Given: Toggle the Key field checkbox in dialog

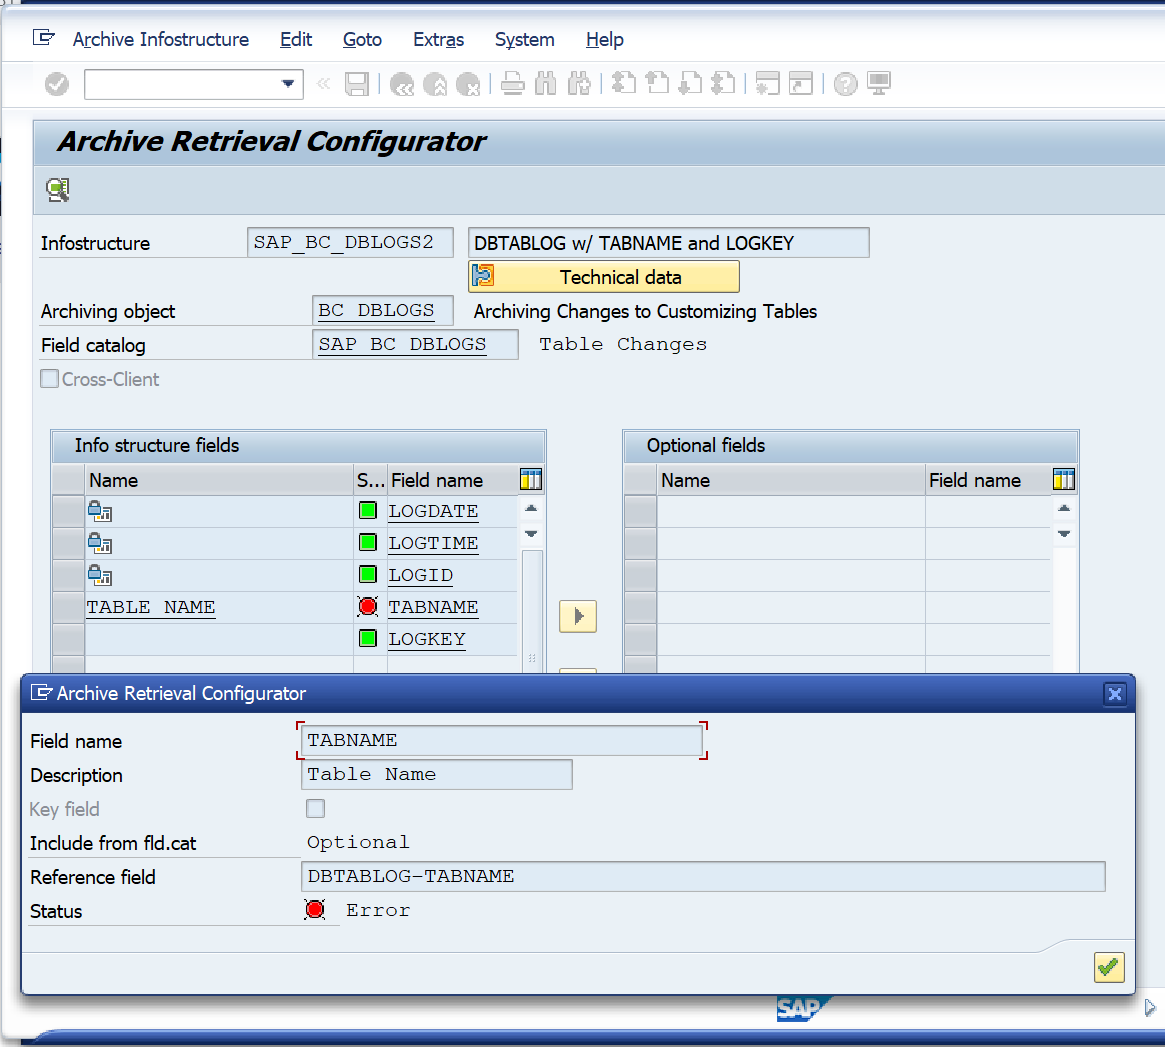Looking at the screenshot, I should coord(316,808).
